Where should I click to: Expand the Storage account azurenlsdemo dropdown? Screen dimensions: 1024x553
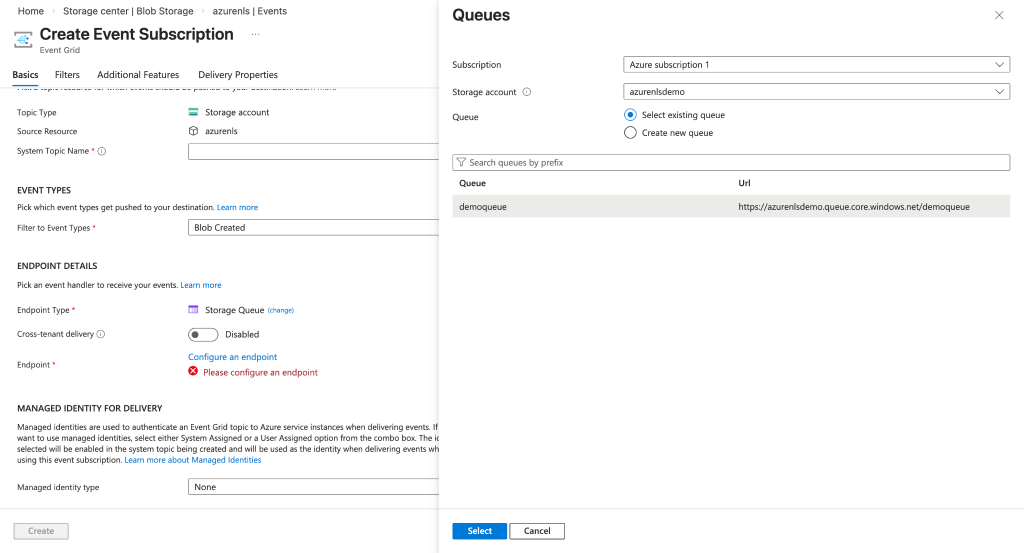(x=816, y=91)
